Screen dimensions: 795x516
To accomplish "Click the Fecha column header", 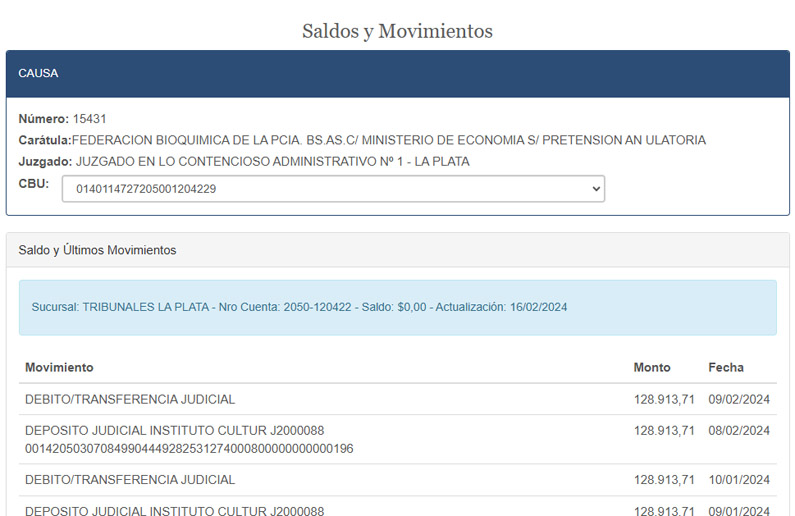I will pos(726,367).
